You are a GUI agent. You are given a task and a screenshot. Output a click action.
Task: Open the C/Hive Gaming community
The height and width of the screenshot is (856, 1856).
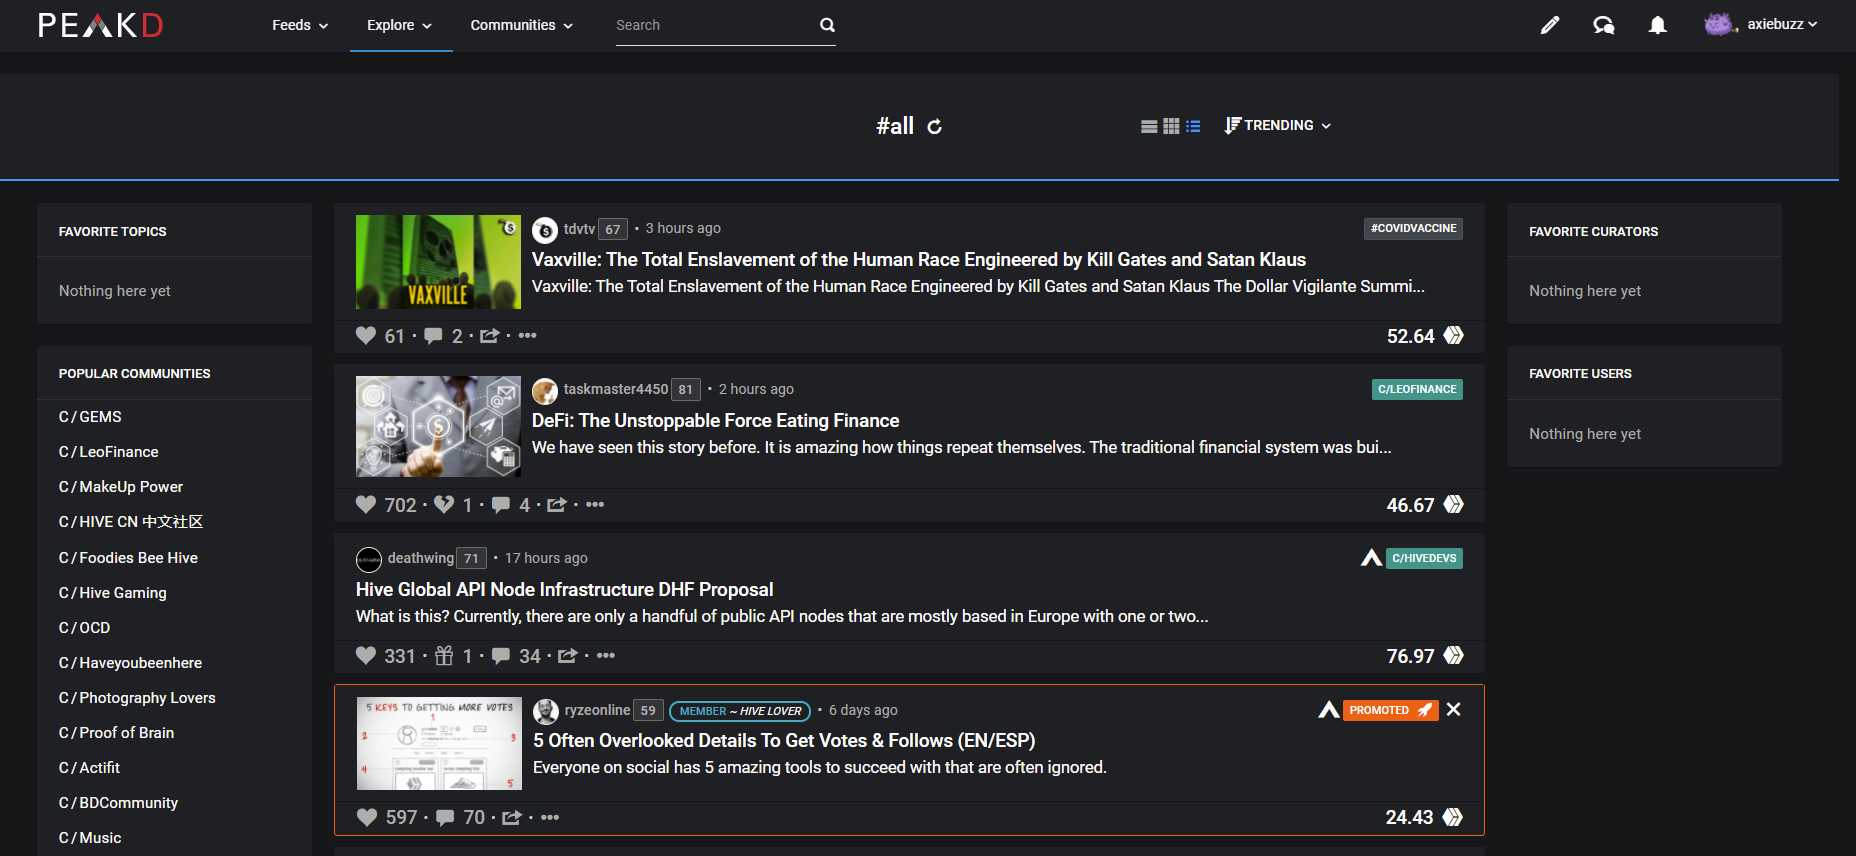point(113,593)
